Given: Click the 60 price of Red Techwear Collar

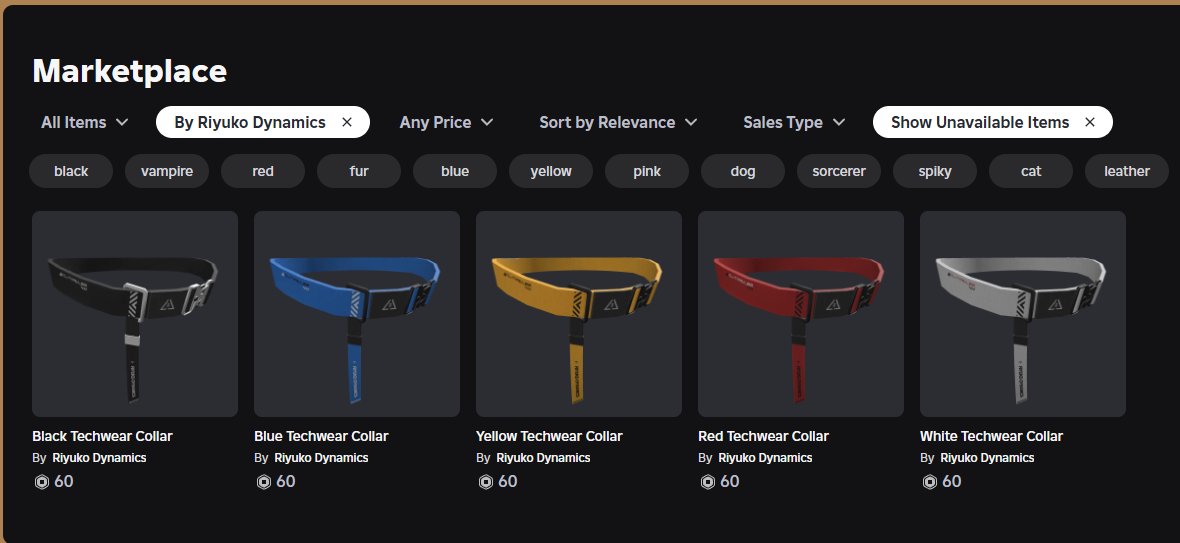Looking at the screenshot, I should tap(730, 481).
